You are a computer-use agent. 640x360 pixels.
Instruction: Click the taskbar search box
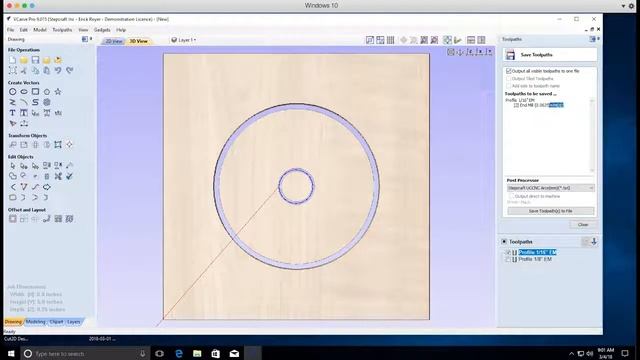tap(85, 353)
